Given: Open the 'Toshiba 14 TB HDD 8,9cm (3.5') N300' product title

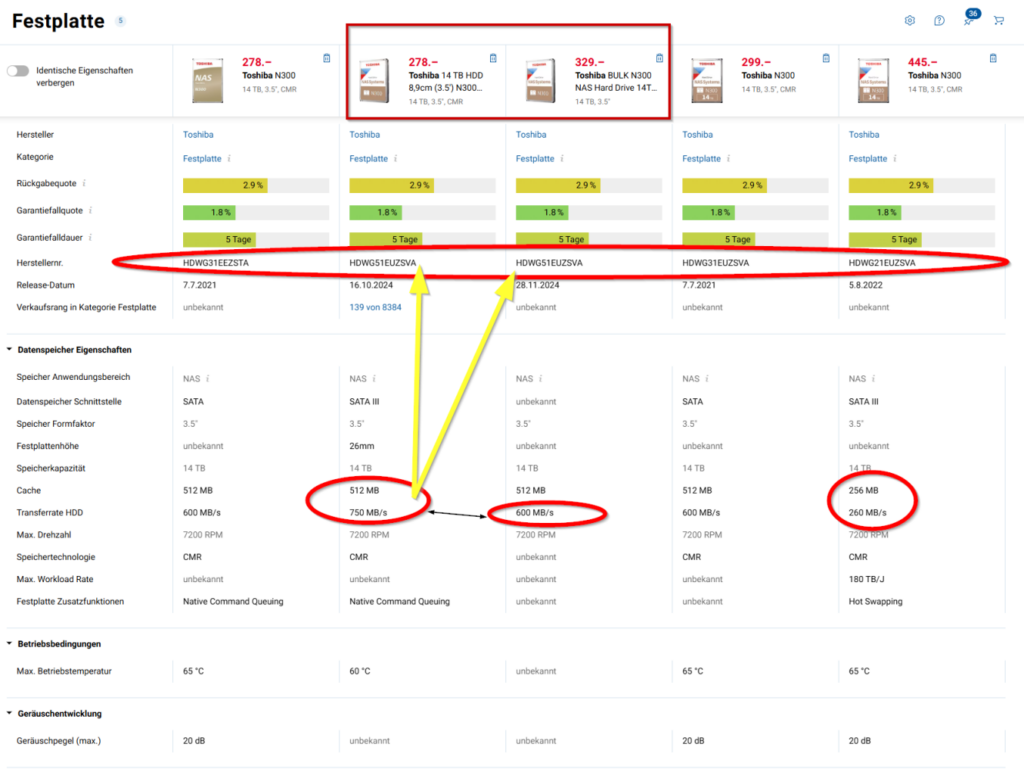Looking at the screenshot, I should point(446,82).
